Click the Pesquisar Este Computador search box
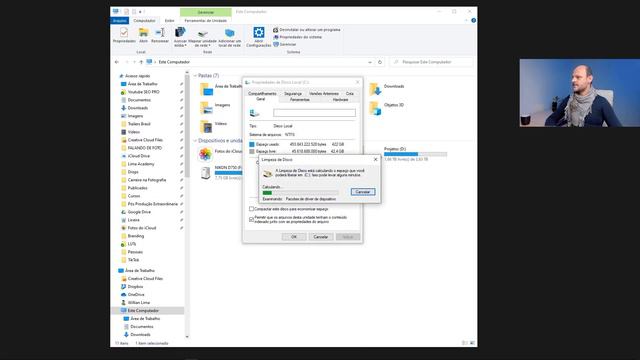 click(x=431, y=62)
